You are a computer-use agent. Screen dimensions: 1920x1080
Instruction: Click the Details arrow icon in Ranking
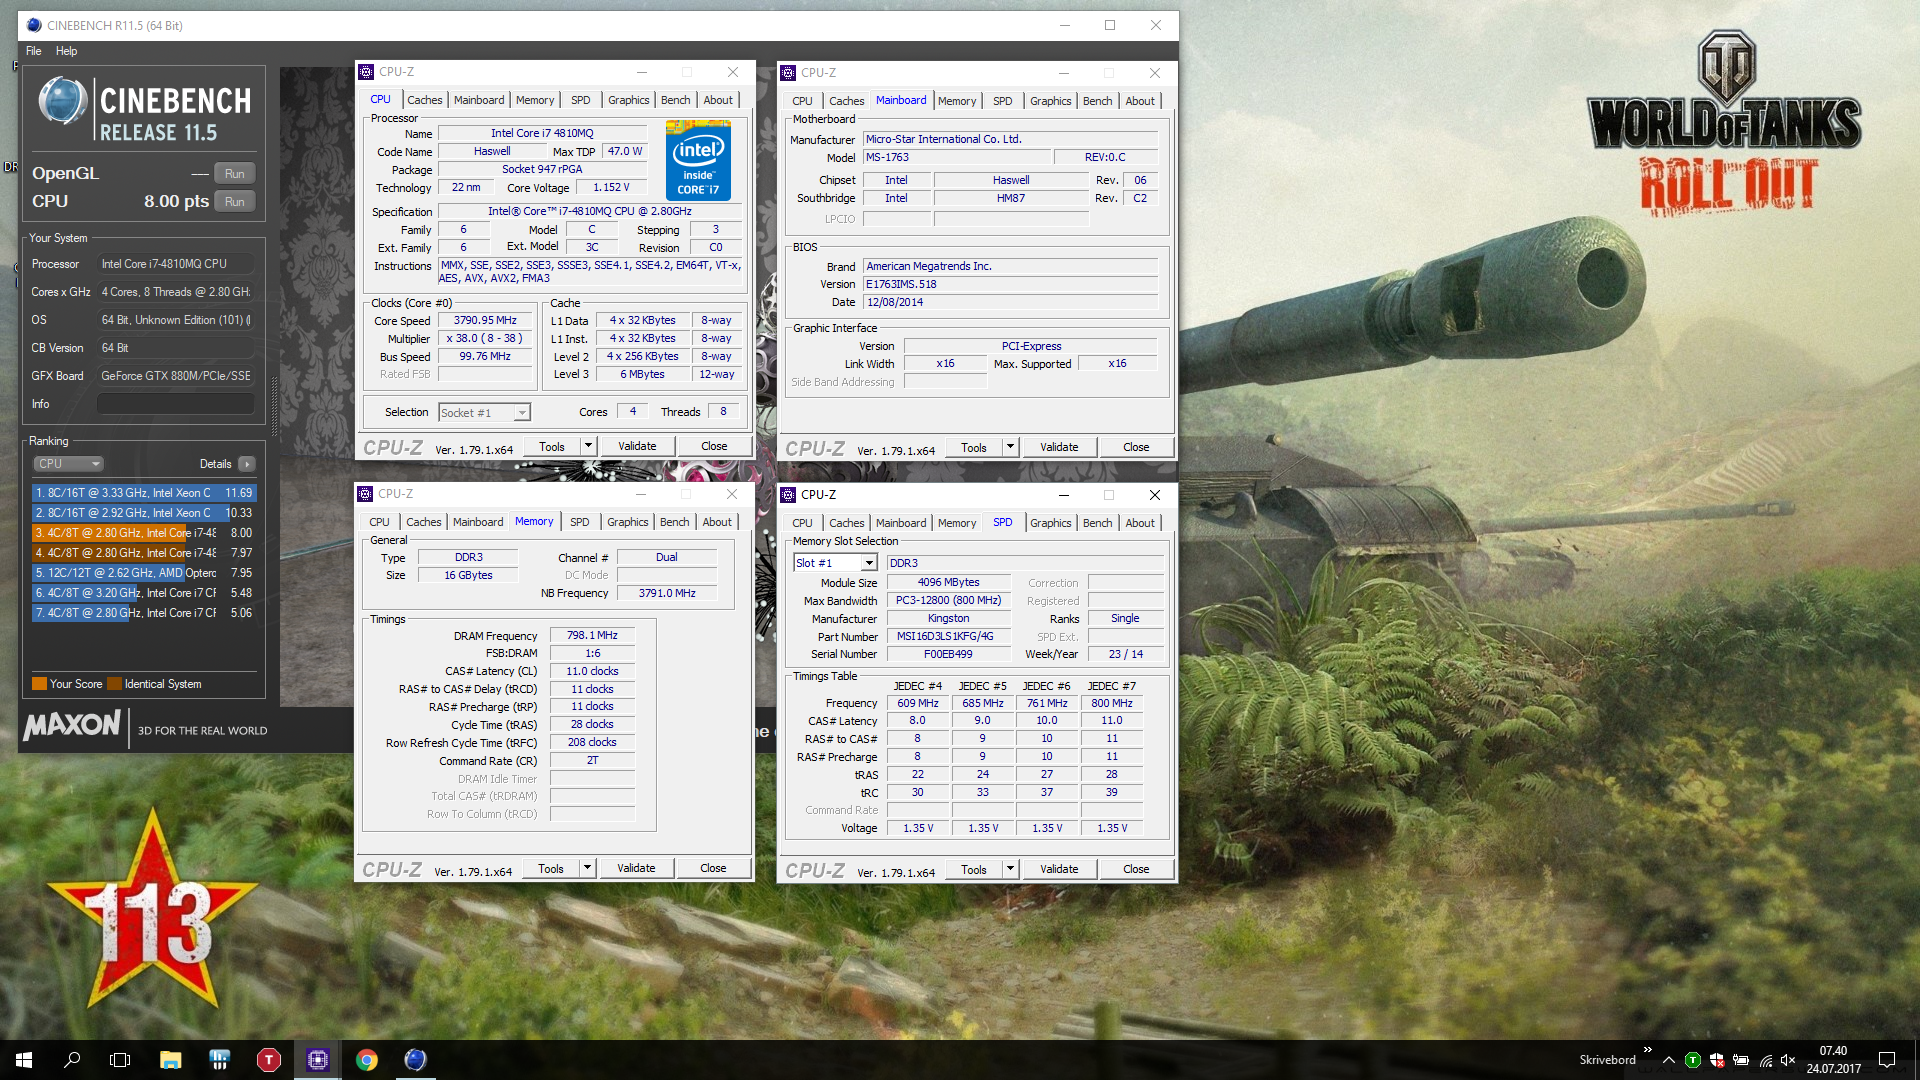tap(247, 464)
